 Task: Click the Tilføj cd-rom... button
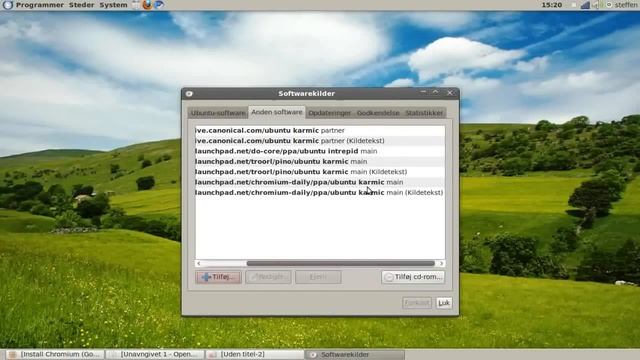[413, 277]
